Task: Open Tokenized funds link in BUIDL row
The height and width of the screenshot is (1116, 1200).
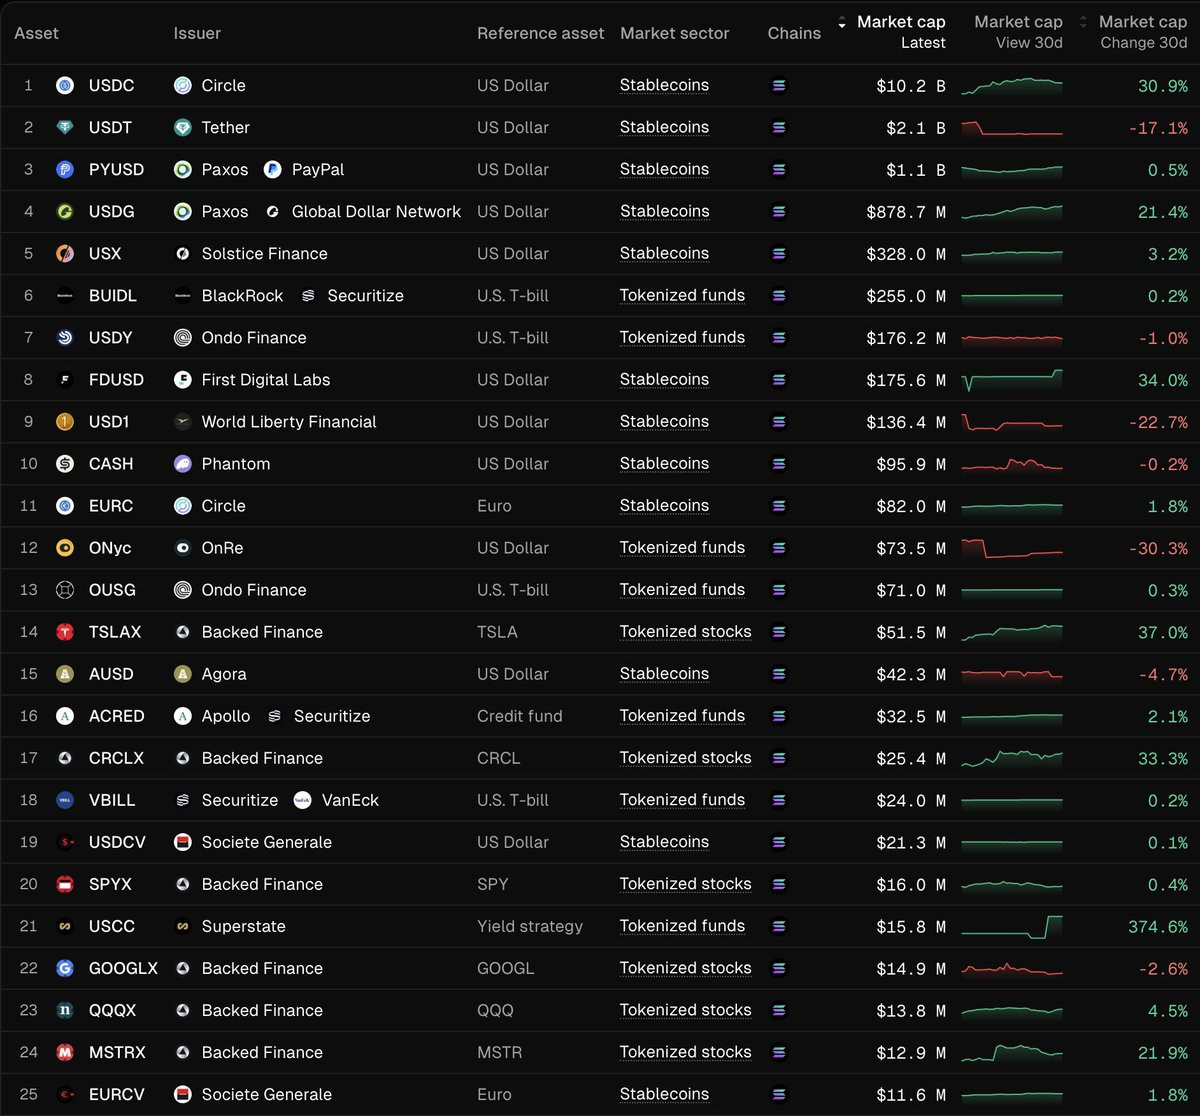Action: 682,296
